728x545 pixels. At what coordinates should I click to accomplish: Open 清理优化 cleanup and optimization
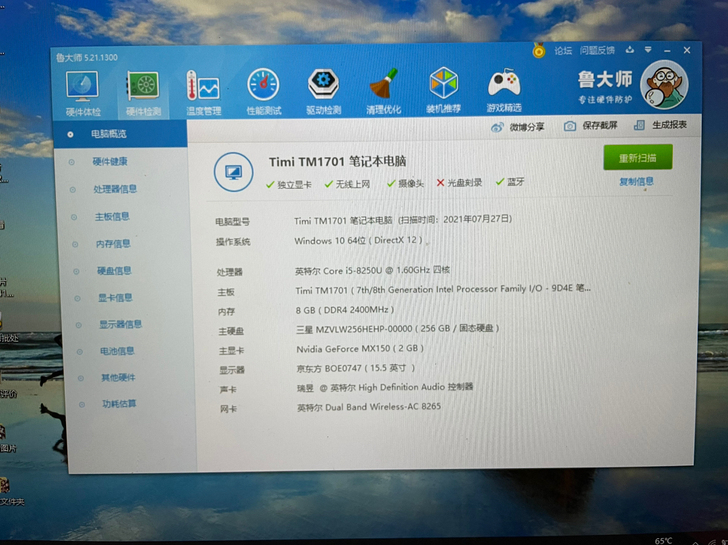tap(384, 91)
